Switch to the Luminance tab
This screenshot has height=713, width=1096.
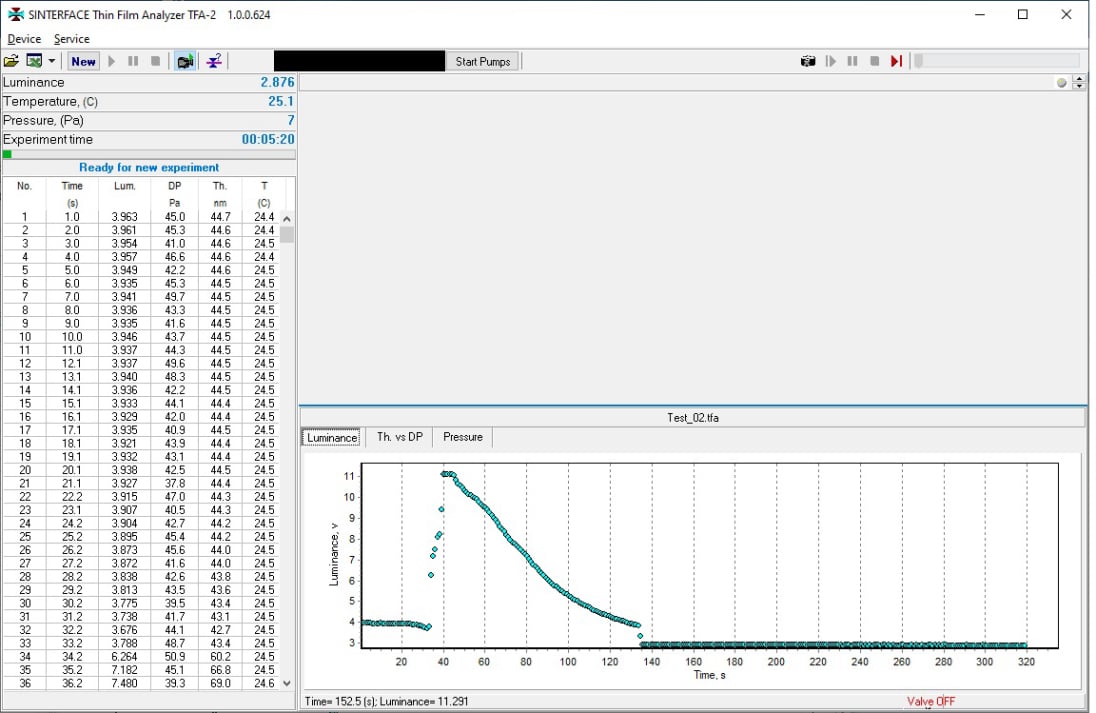[x=332, y=438]
